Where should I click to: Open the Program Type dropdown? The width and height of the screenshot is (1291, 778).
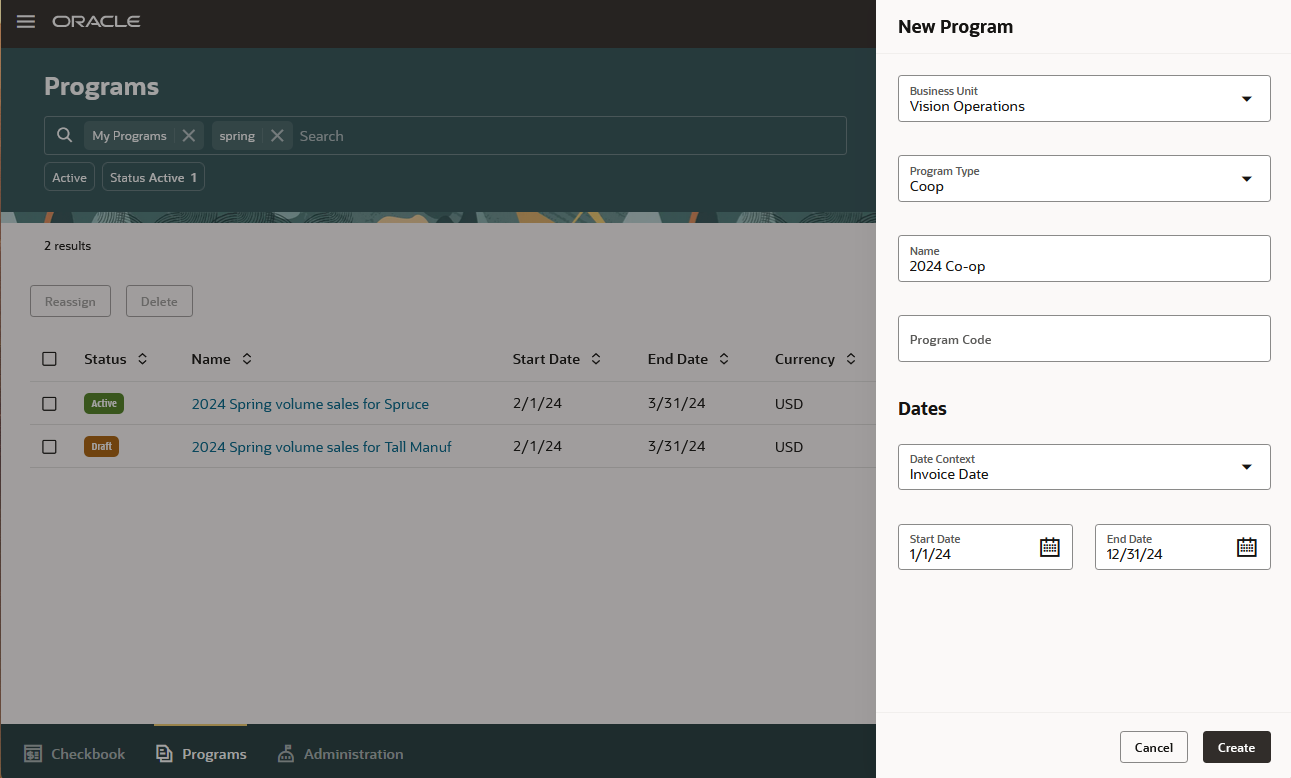[1246, 178]
